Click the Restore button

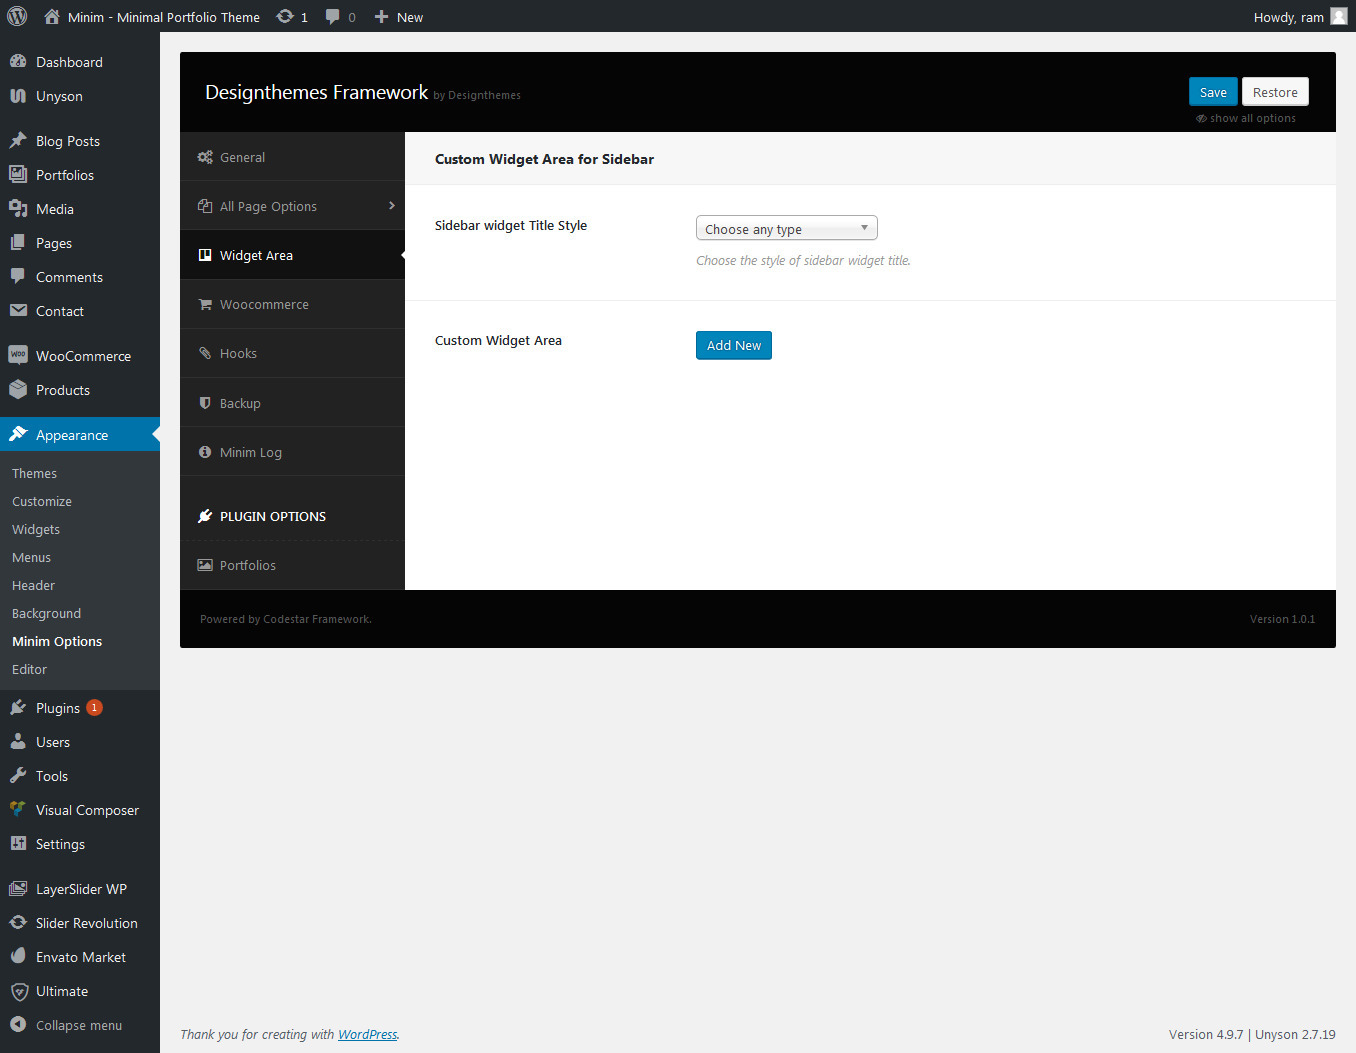pos(1275,92)
